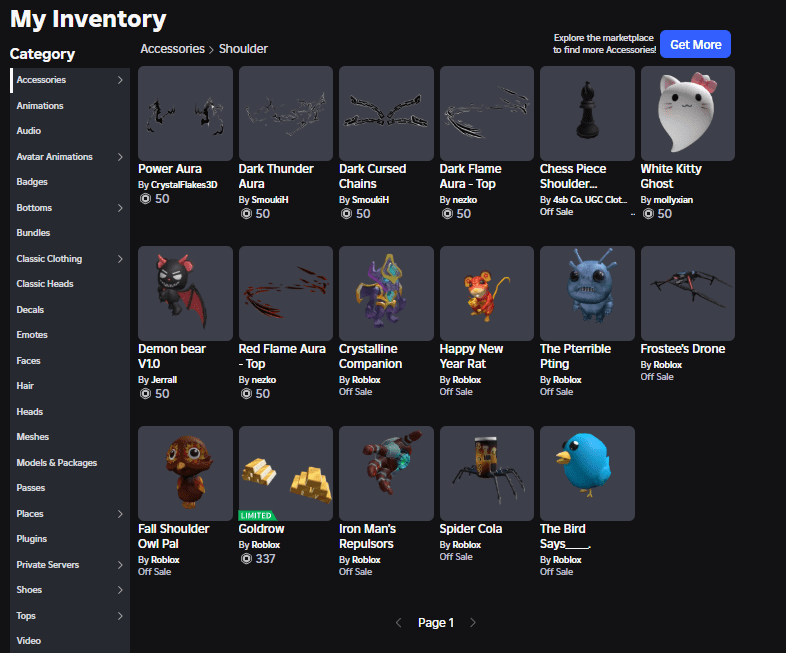
Task: Go to the previous inventory page arrow
Action: [x=399, y=623]
